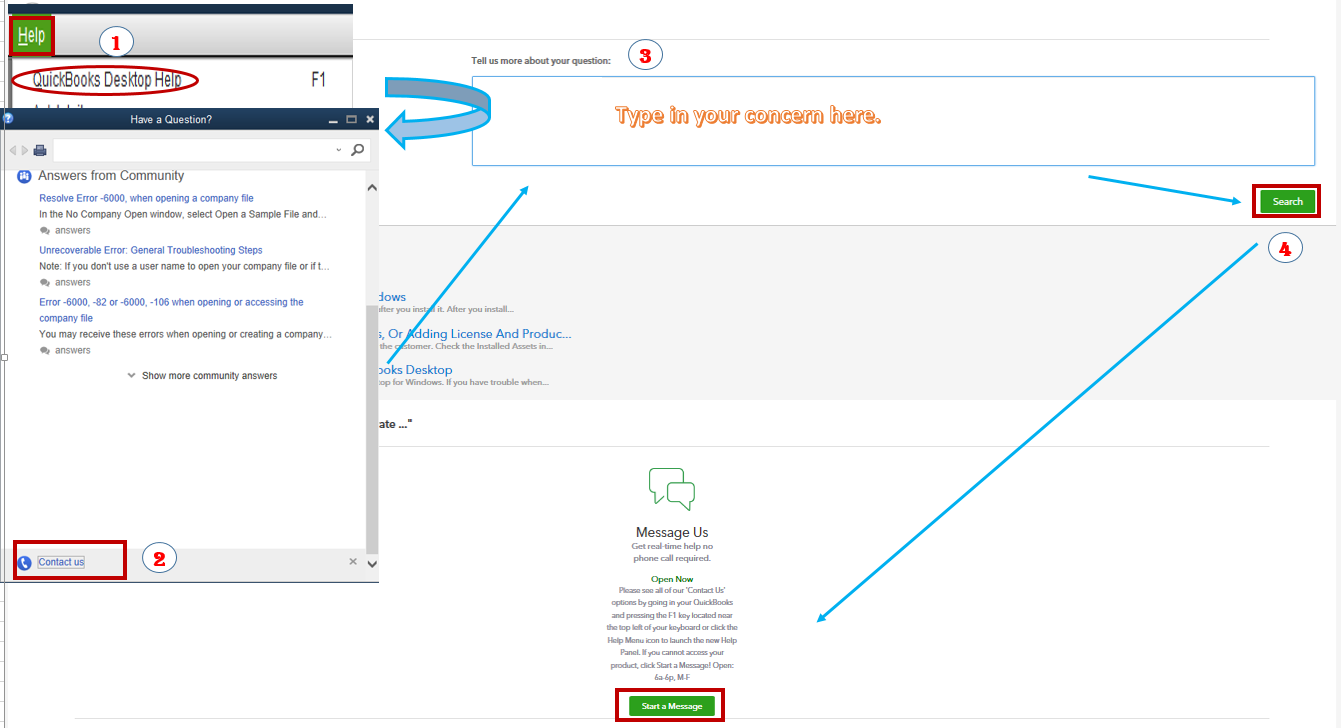Click the help question mark in title bar

(x=7, y=118)
